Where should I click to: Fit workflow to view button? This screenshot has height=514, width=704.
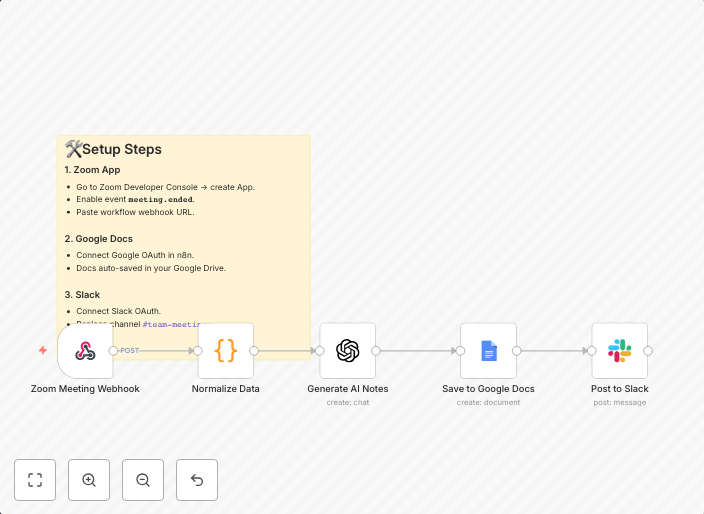coord(35,480)
